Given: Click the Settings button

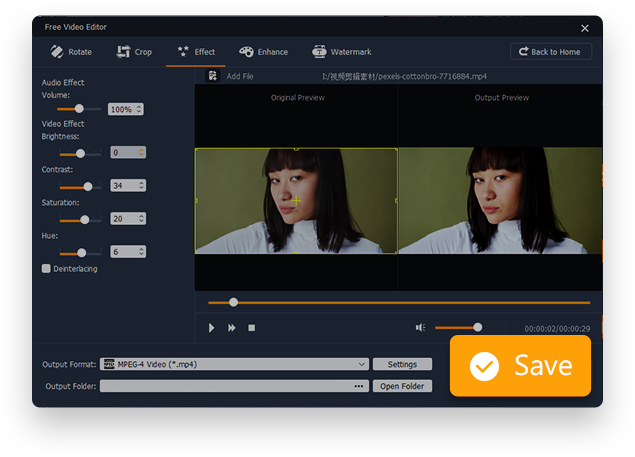Looking at the screenshot, I should [402, 364].
